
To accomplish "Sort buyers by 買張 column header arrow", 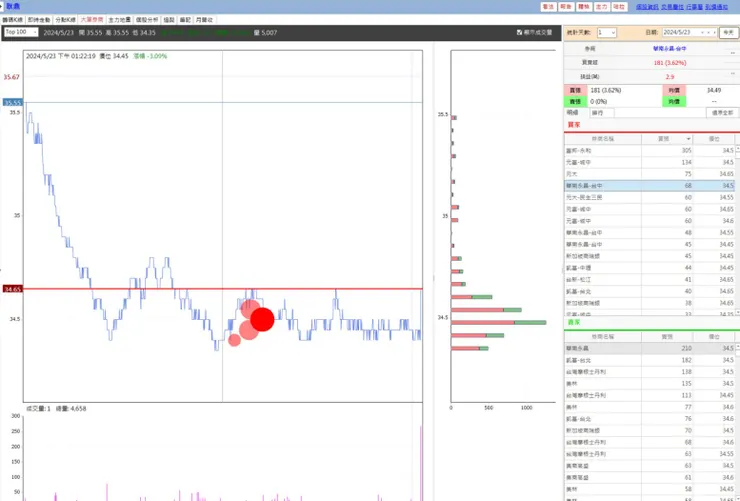I will 689,139.
